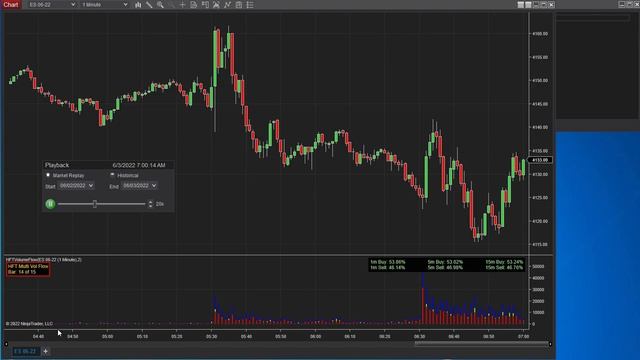Click scrollbar left arrow under chart
The height and width of the screenshot is (360, 640).
coord(6,344)
